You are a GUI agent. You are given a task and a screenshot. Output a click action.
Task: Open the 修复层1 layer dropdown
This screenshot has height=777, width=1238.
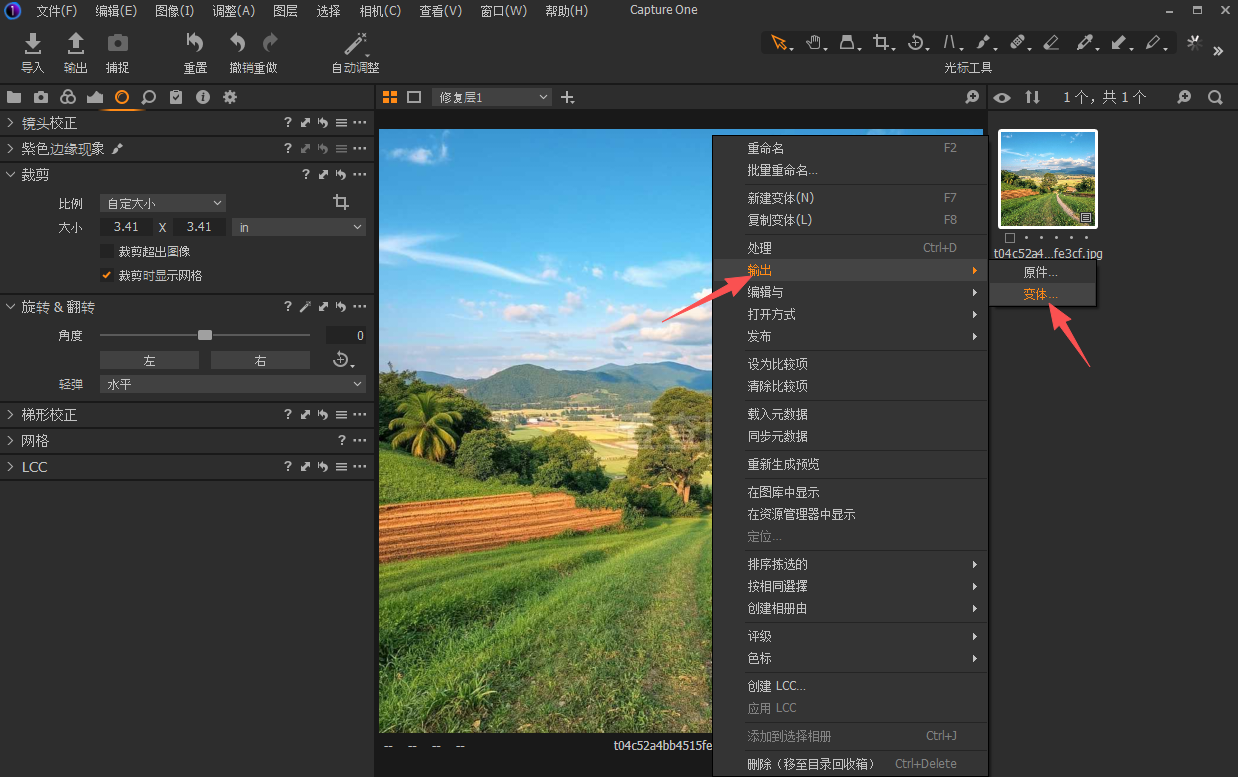[492, 97]
